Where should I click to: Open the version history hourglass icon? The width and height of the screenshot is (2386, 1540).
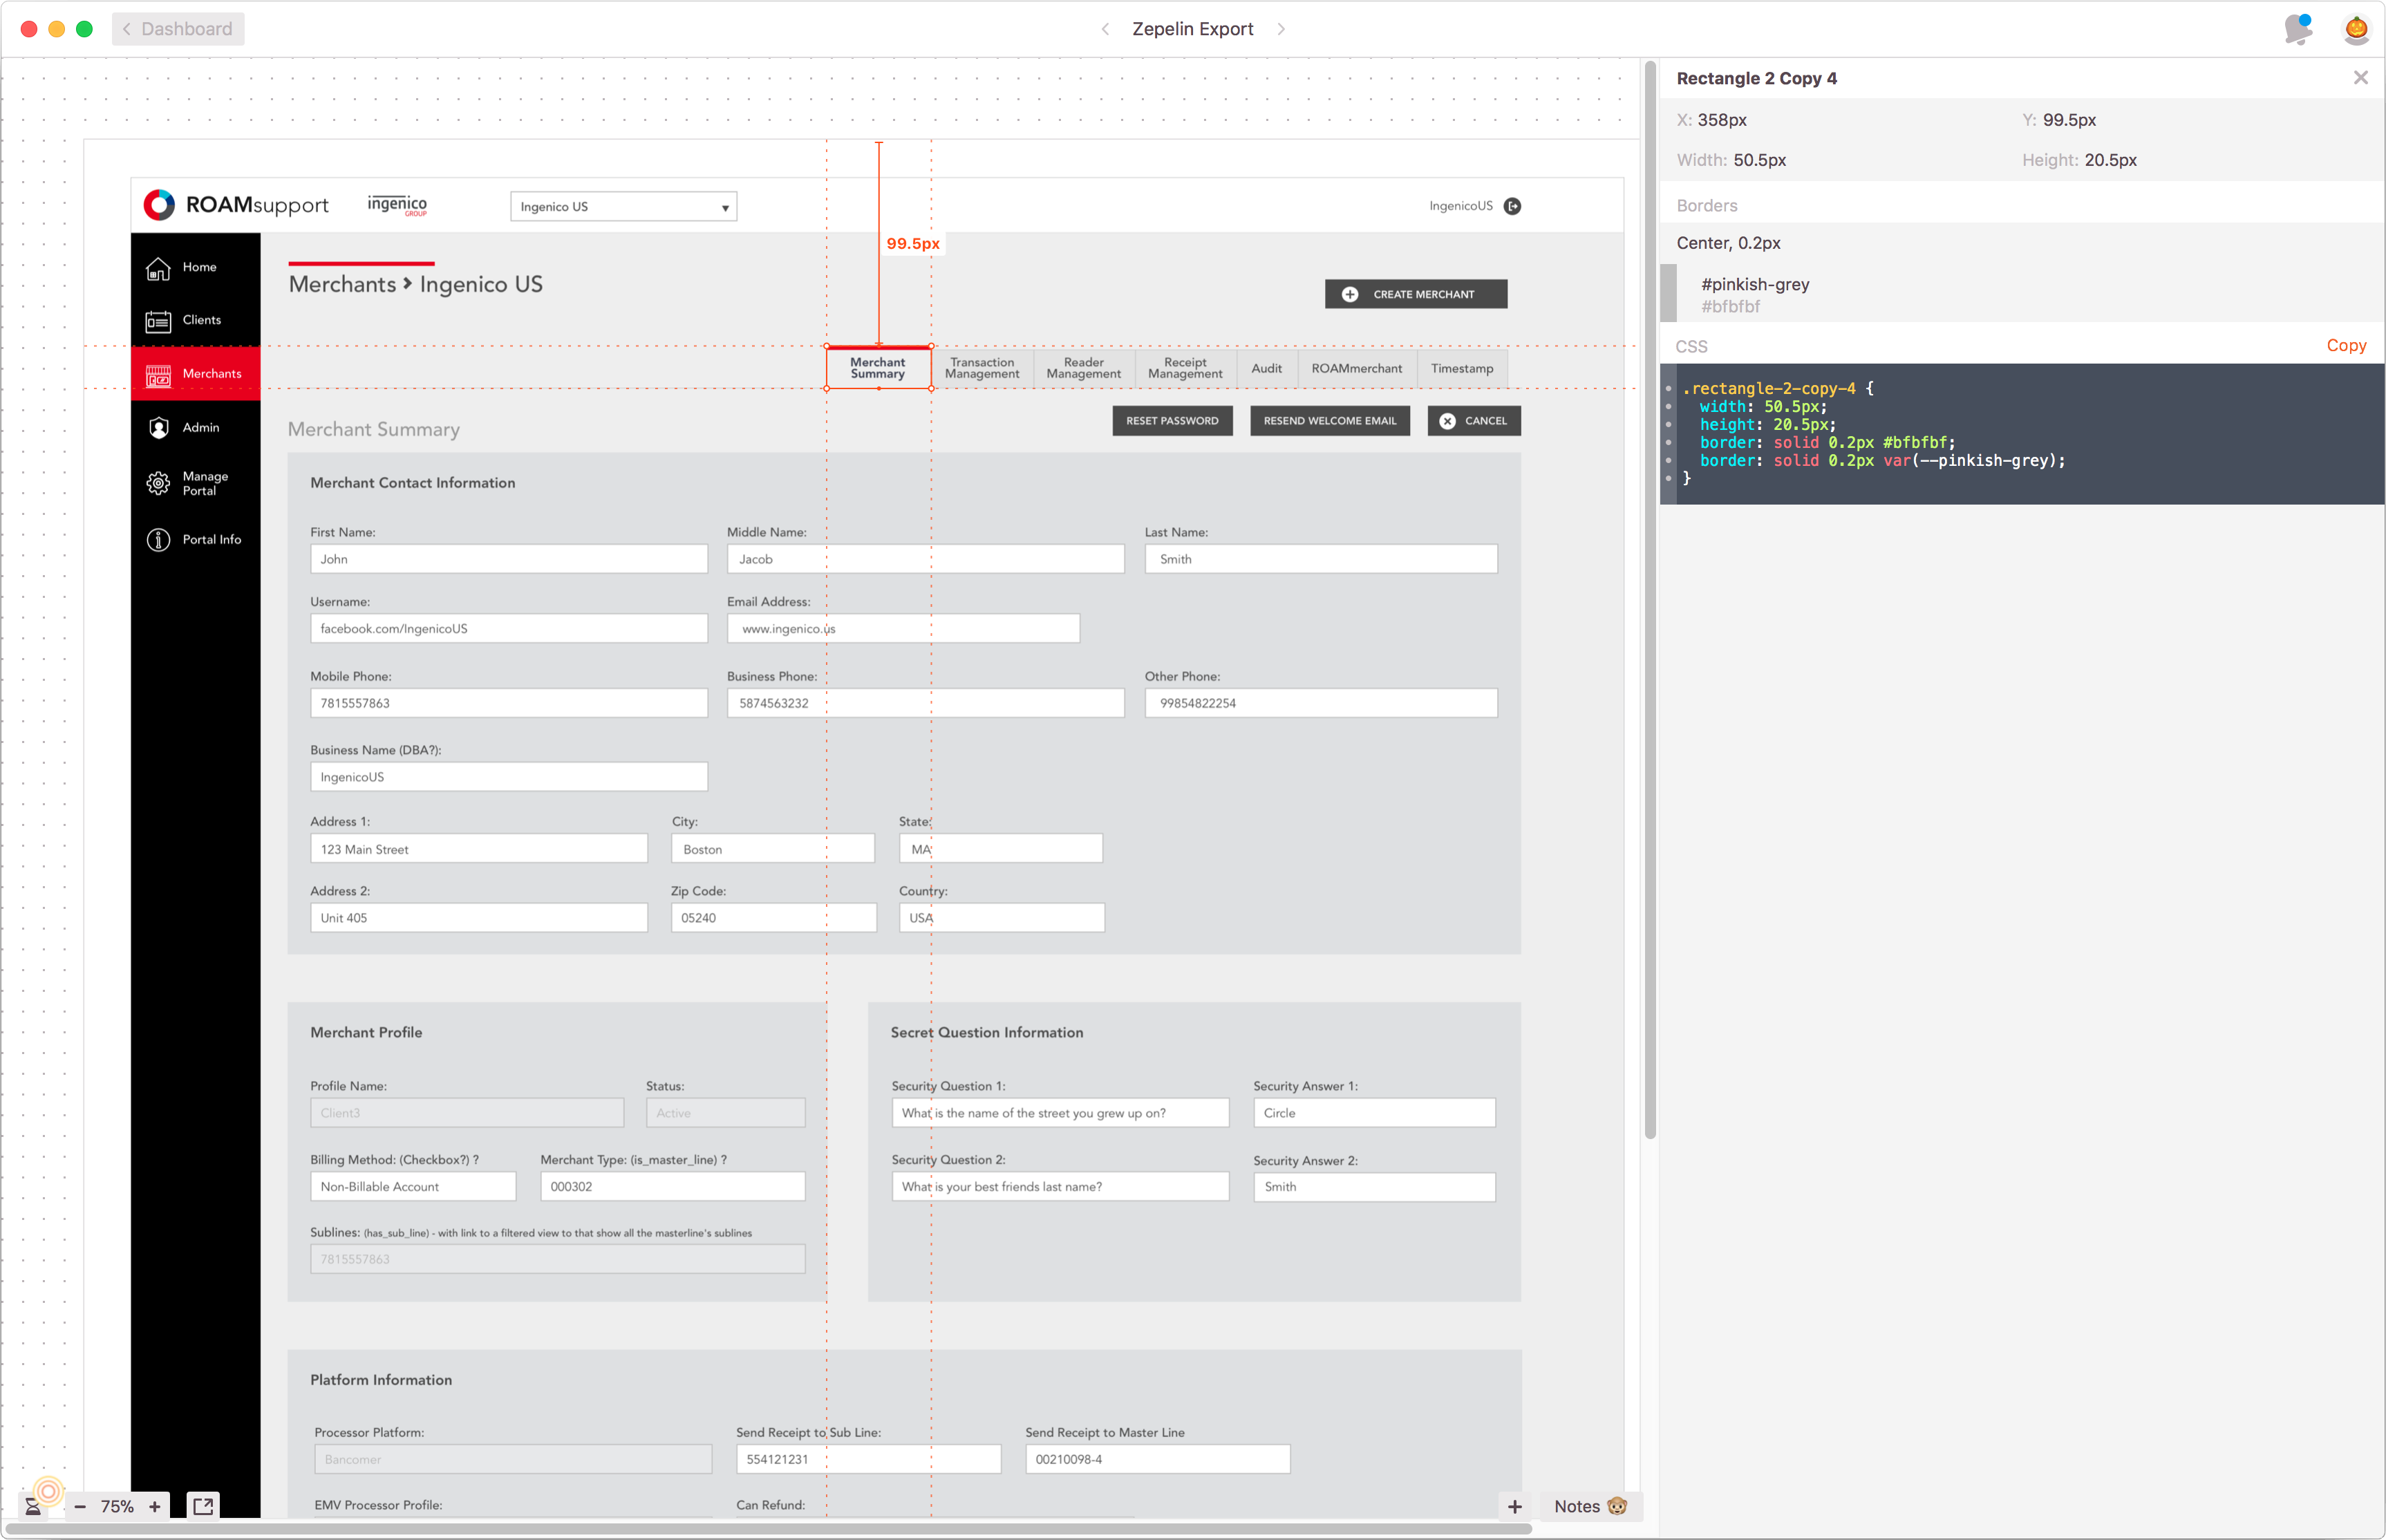[33, 1506]
